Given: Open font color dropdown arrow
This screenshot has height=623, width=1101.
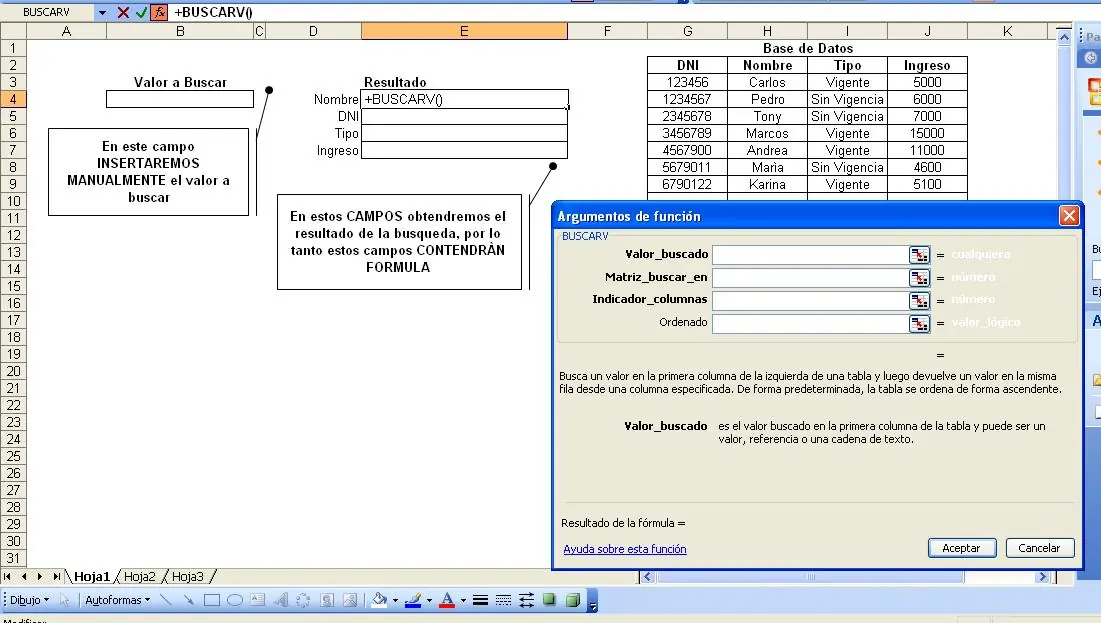Looking at the screenshot, I should [x=463, y=601].
